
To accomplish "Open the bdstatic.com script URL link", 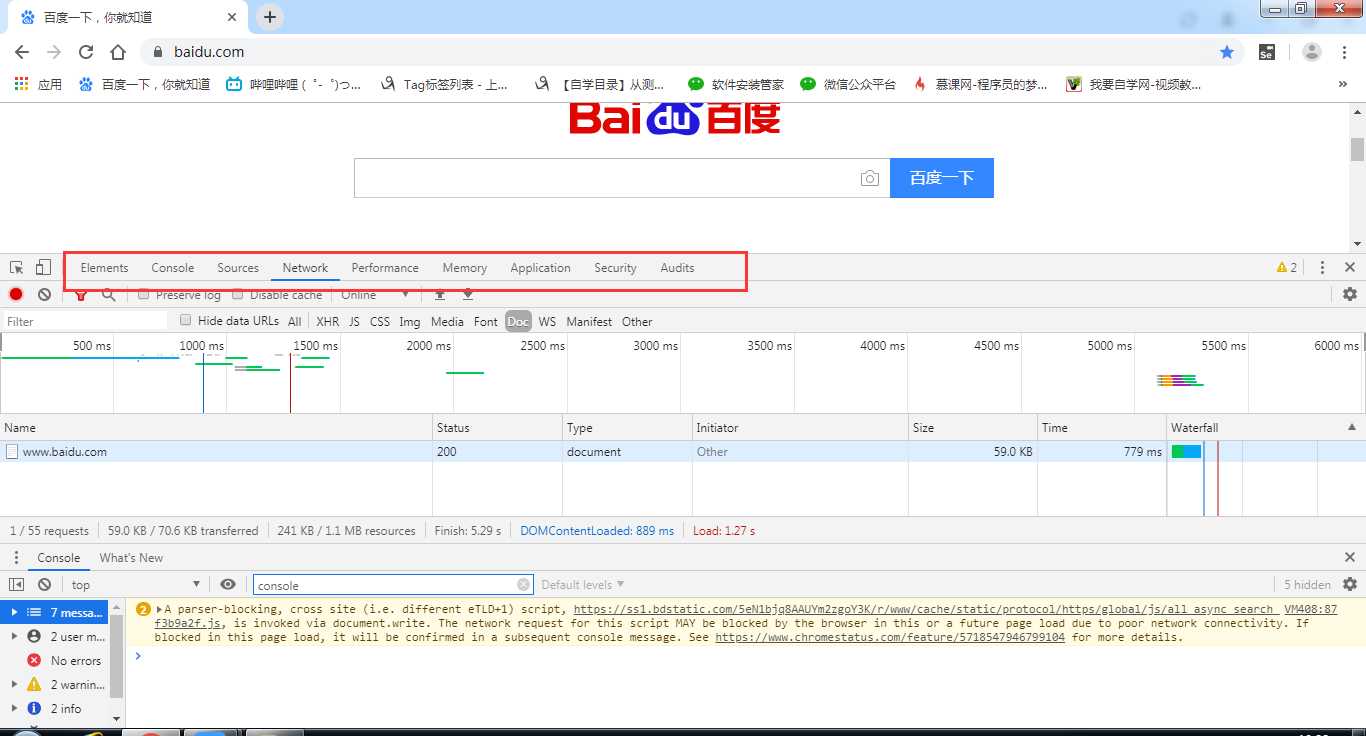I will pos(924,609).
